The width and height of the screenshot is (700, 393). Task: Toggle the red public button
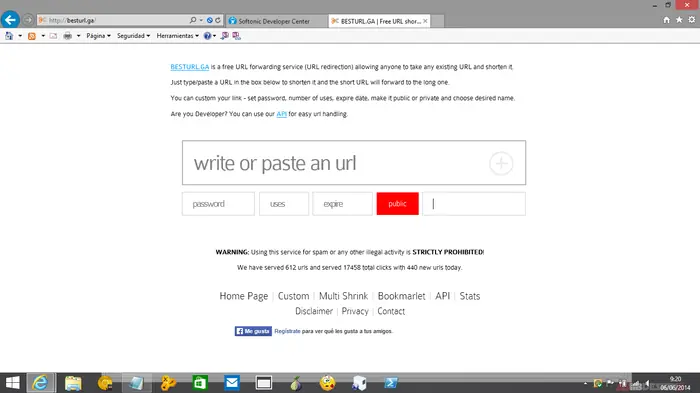point(397,204)
